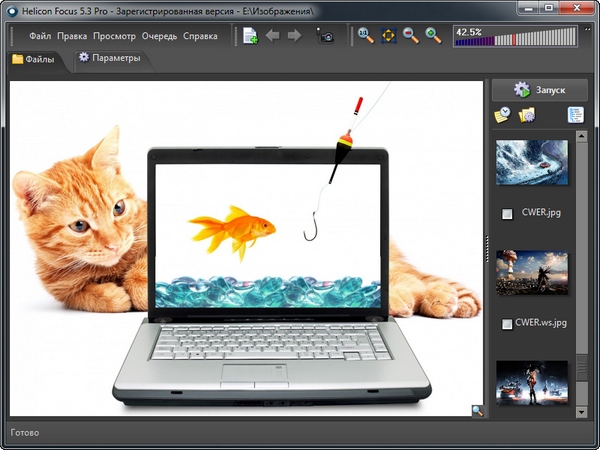Click the file list scrollbar down arrow

pos(582,411)
